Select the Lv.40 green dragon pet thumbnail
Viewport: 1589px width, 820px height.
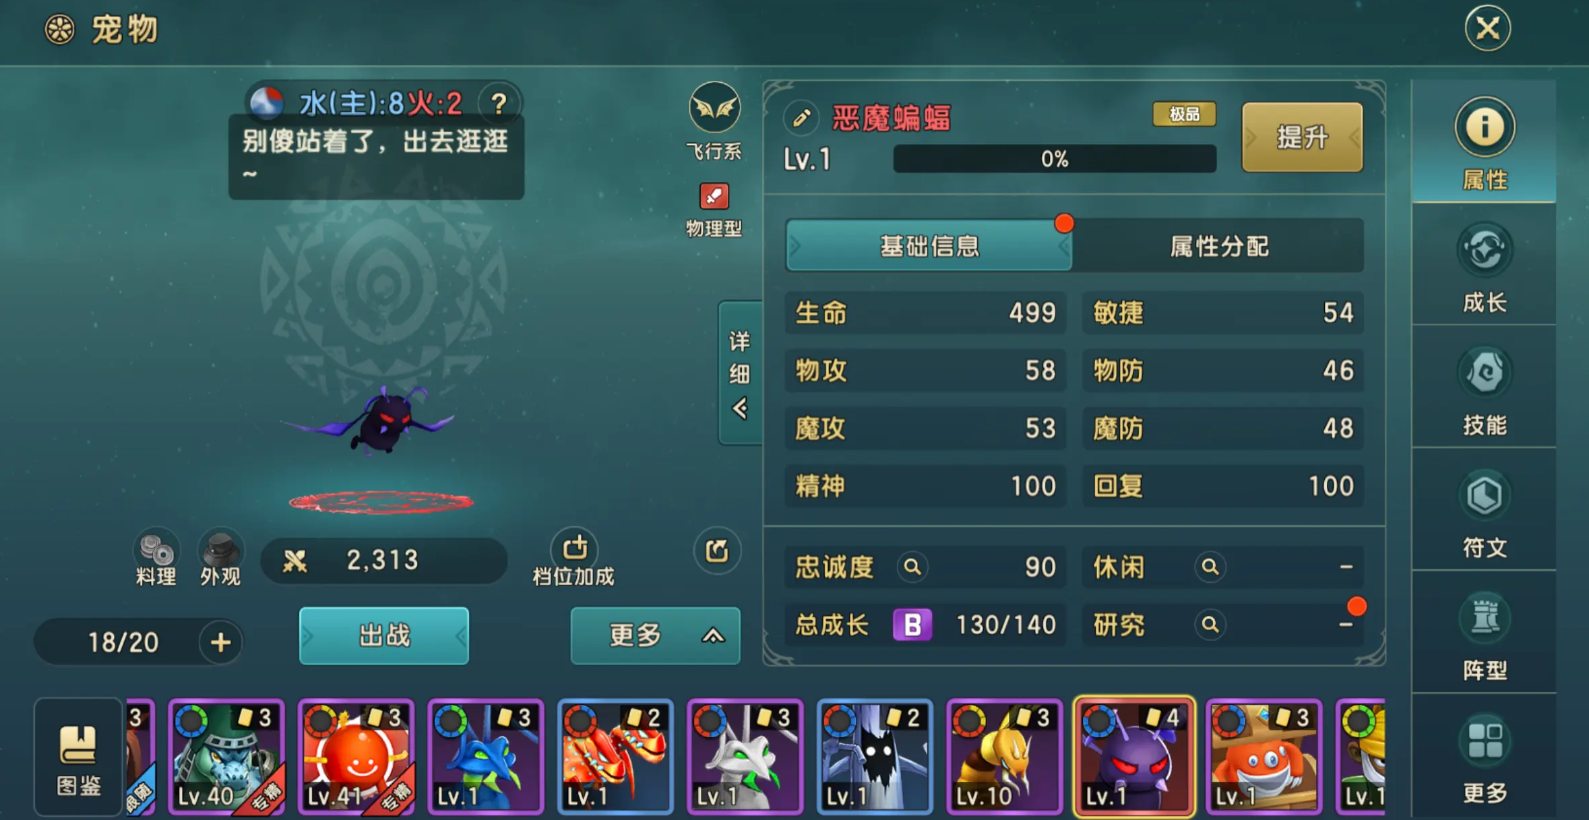(226, 757)
